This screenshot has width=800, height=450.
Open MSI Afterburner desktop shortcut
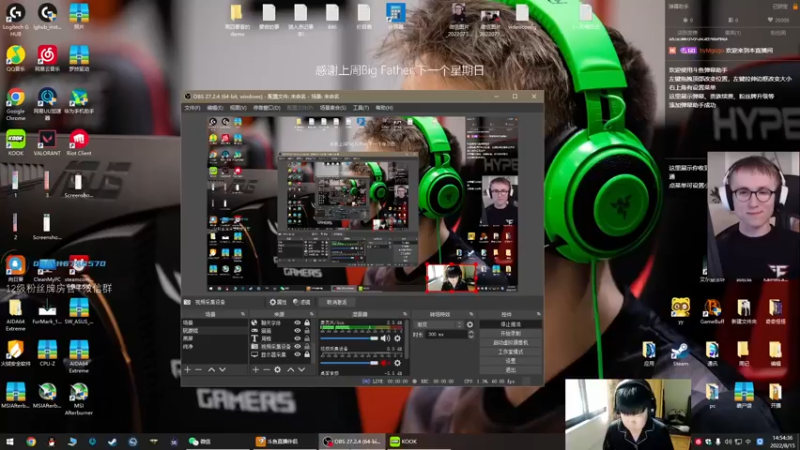[79, 399]
